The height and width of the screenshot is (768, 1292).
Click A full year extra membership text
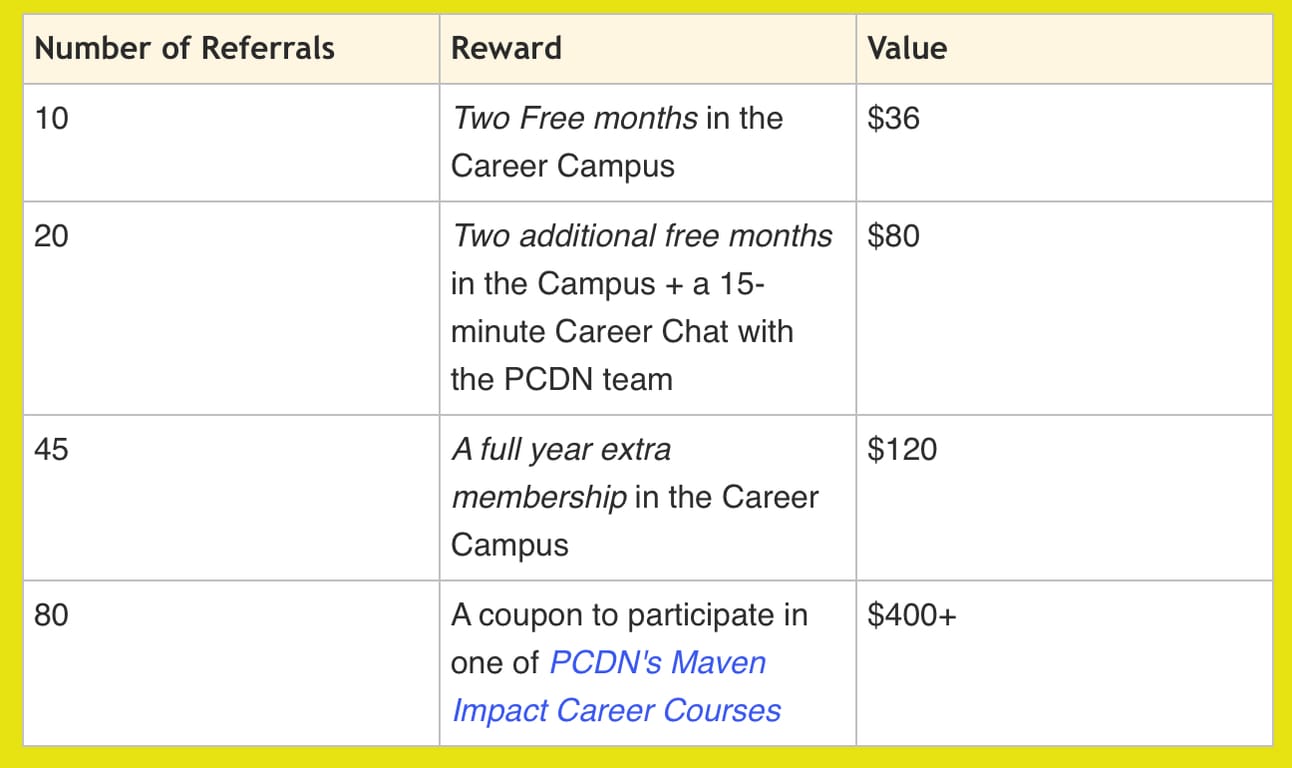tap(561, 450)
